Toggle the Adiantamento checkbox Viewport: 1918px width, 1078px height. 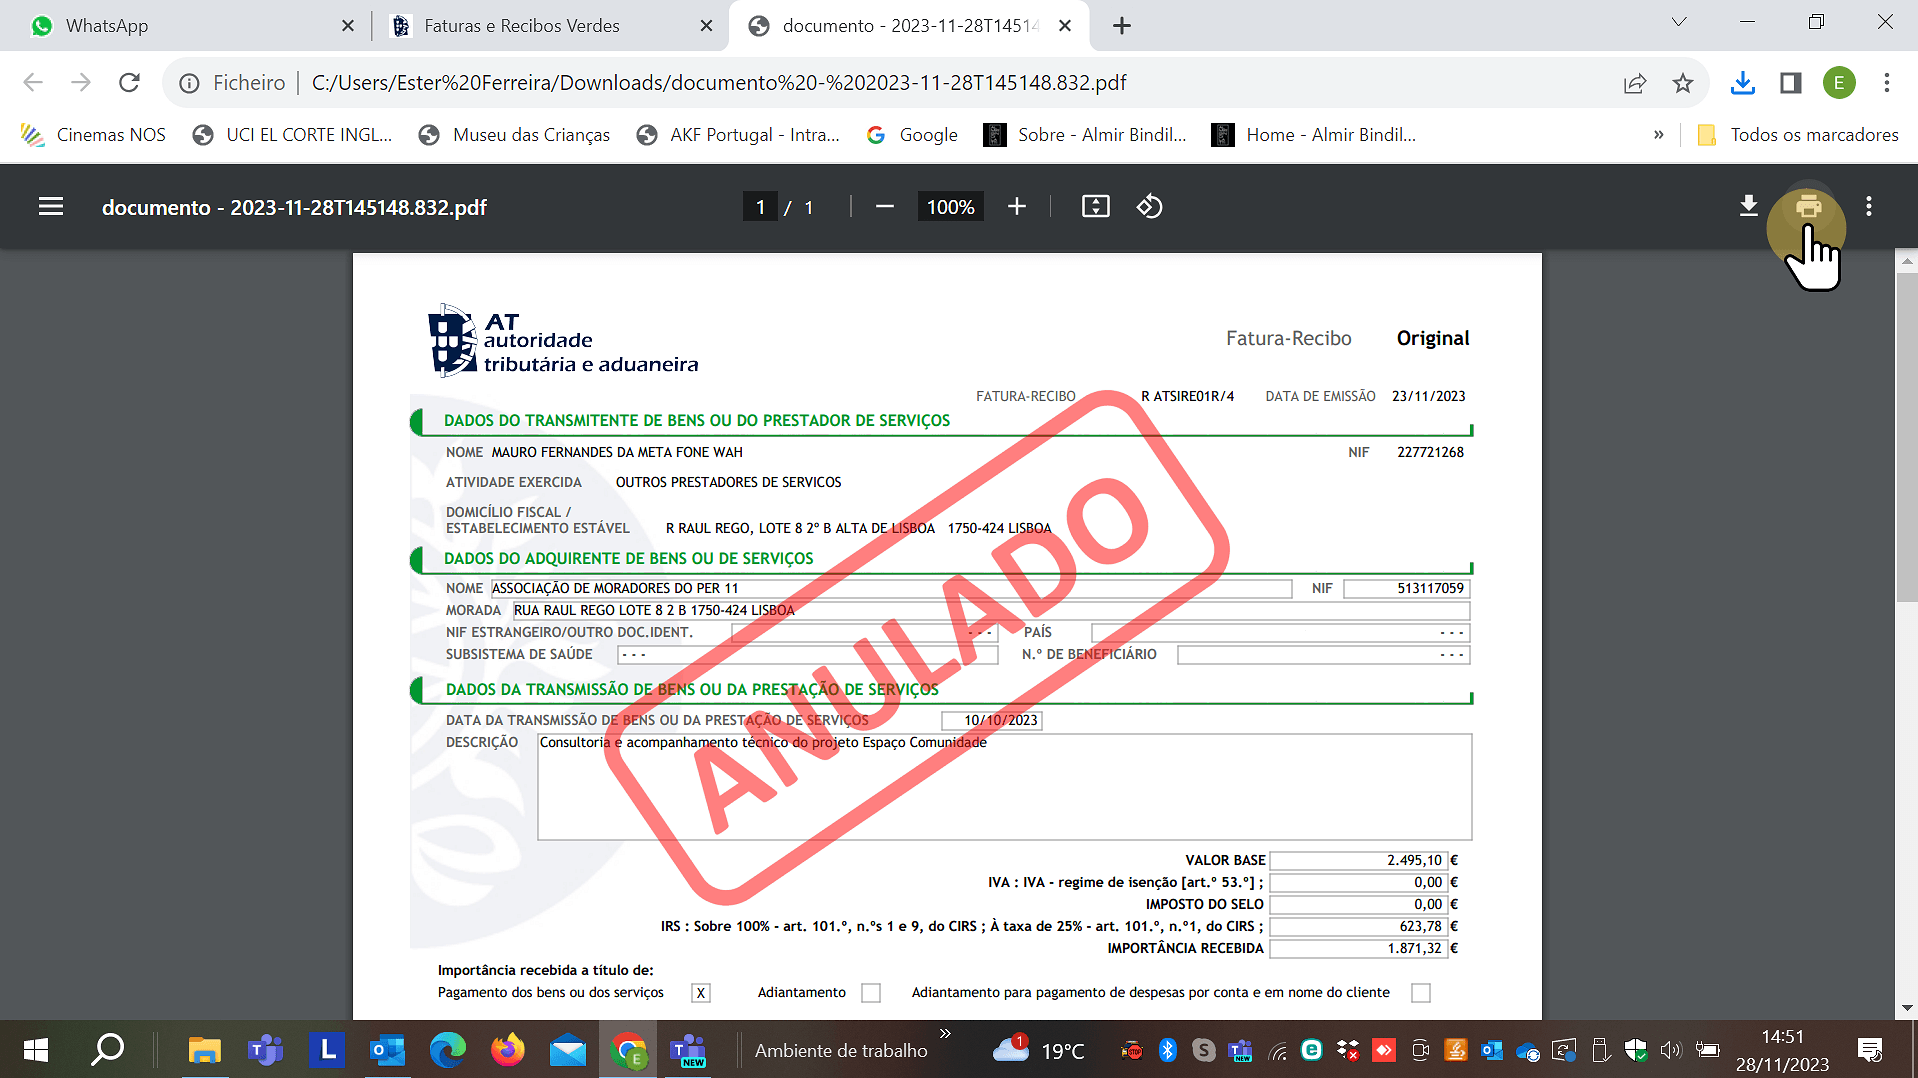(871, 993)
